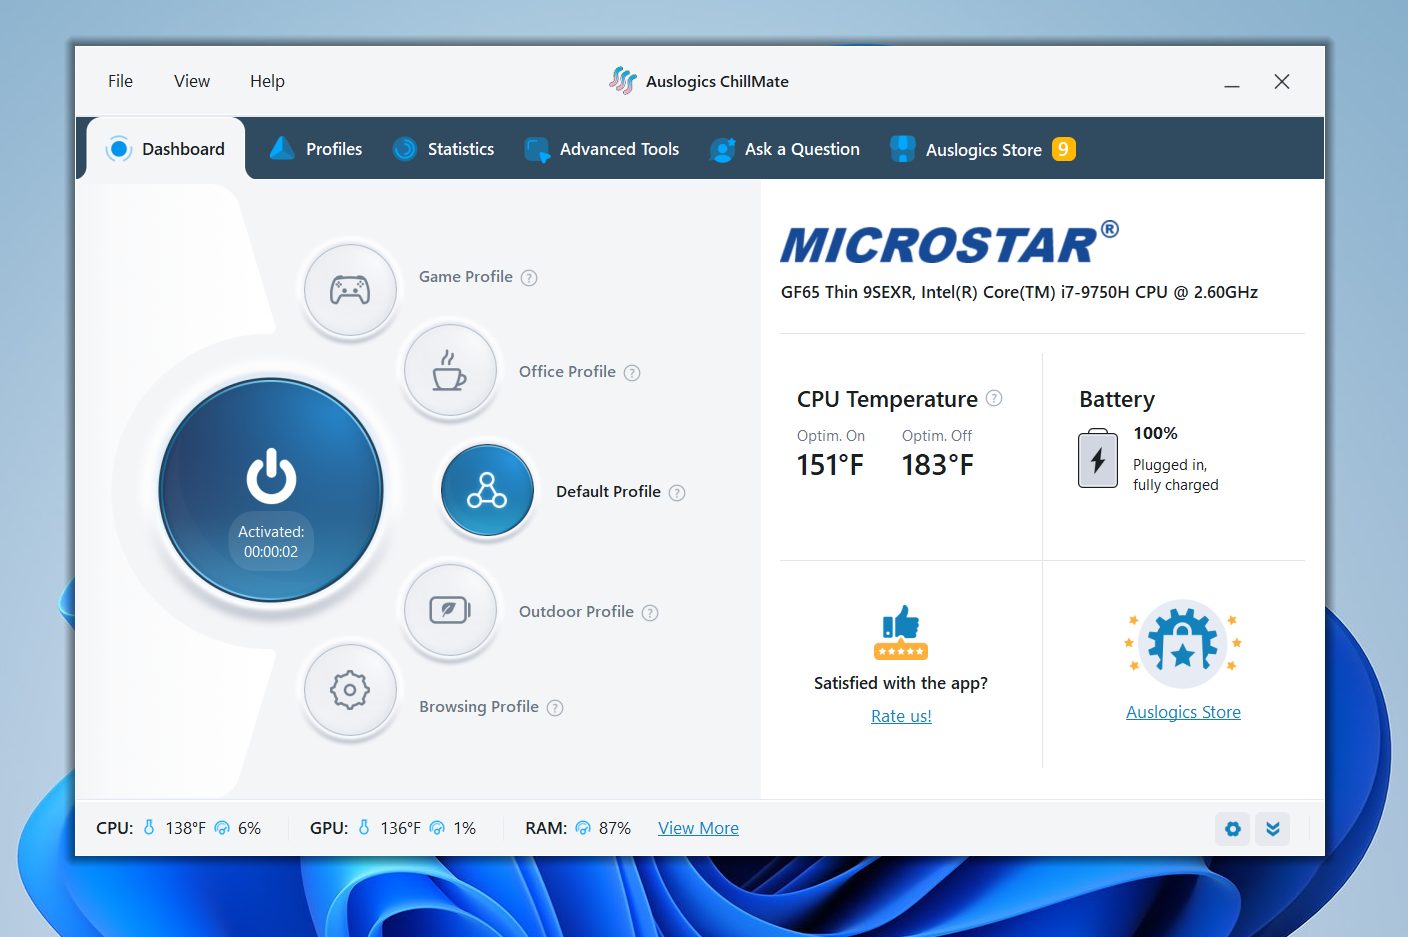Open the View menu

(191, 81)
